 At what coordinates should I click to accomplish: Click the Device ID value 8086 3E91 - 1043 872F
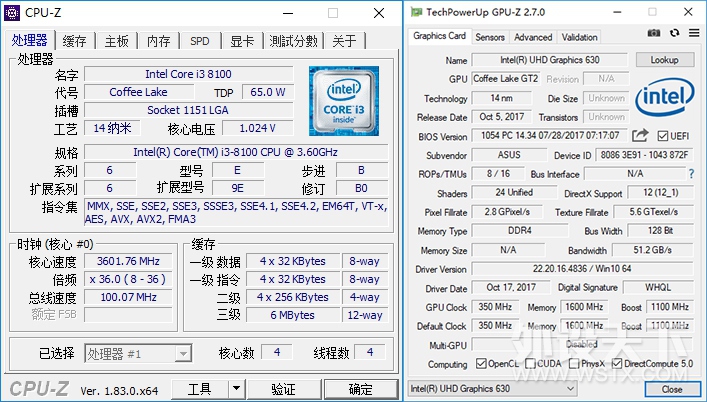(644, 155)
